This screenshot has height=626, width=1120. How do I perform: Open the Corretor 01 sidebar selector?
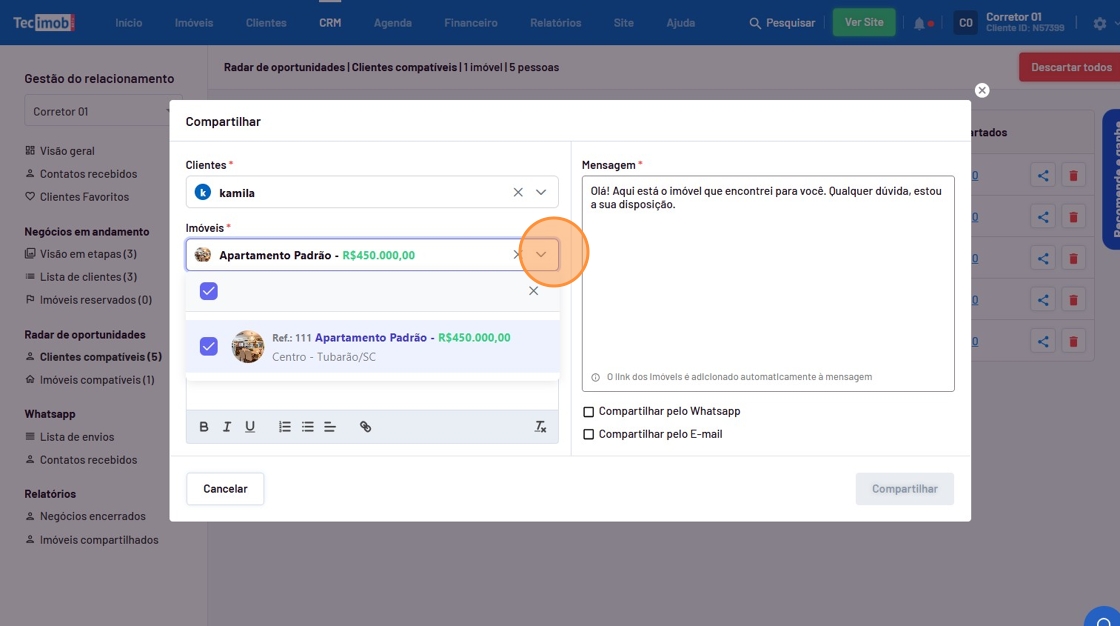point(103,112)
